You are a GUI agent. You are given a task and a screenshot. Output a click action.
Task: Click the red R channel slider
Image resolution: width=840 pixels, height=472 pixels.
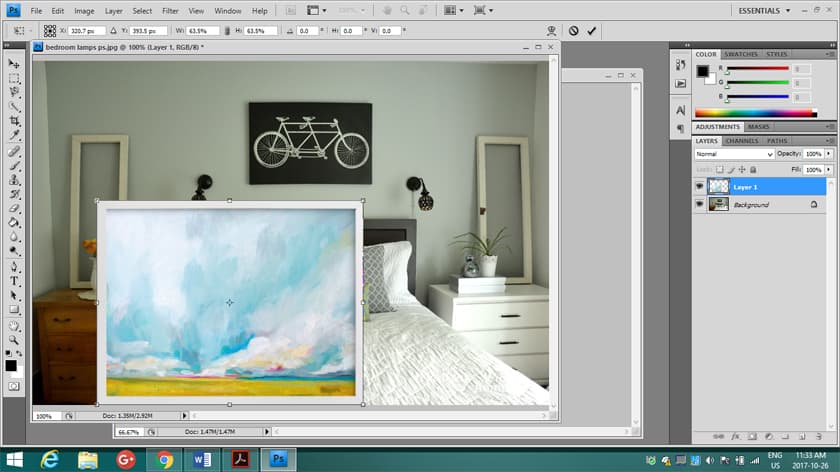(x=758, y=69)
